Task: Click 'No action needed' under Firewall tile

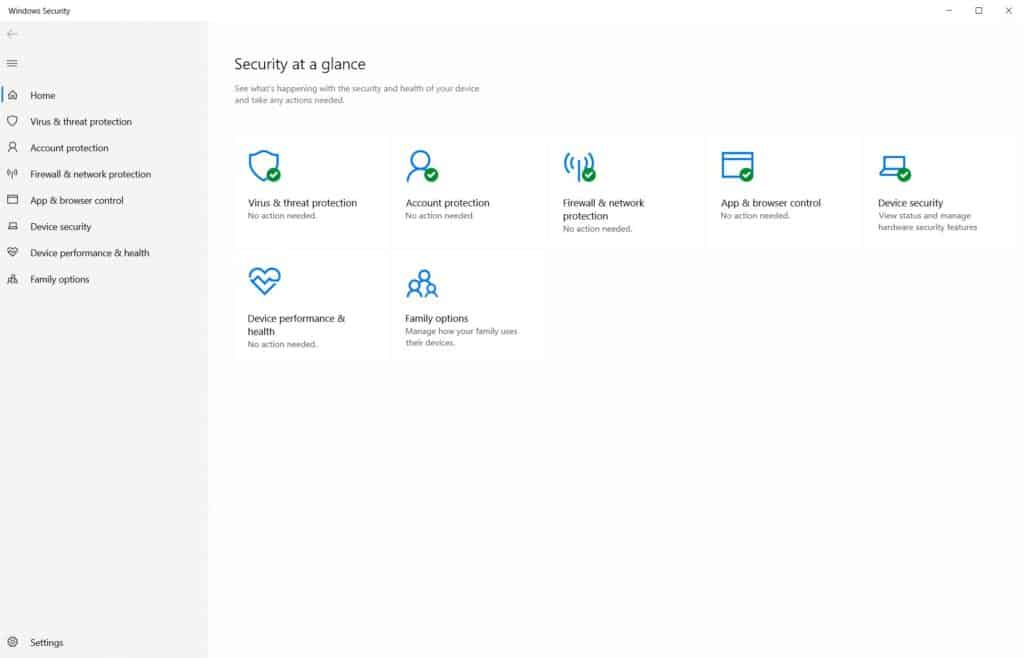Action: tap(598, 228)
